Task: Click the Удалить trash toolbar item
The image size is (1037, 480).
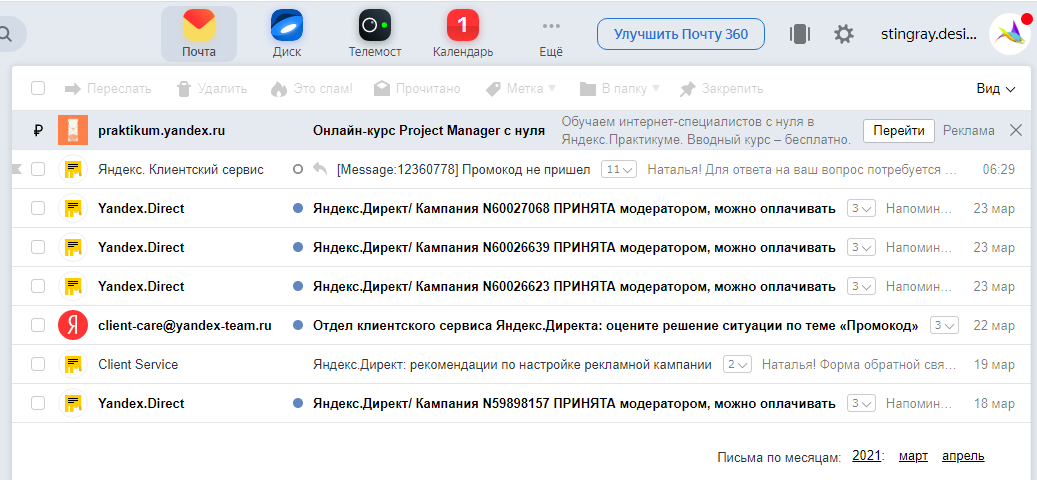Action: [212, 89]
